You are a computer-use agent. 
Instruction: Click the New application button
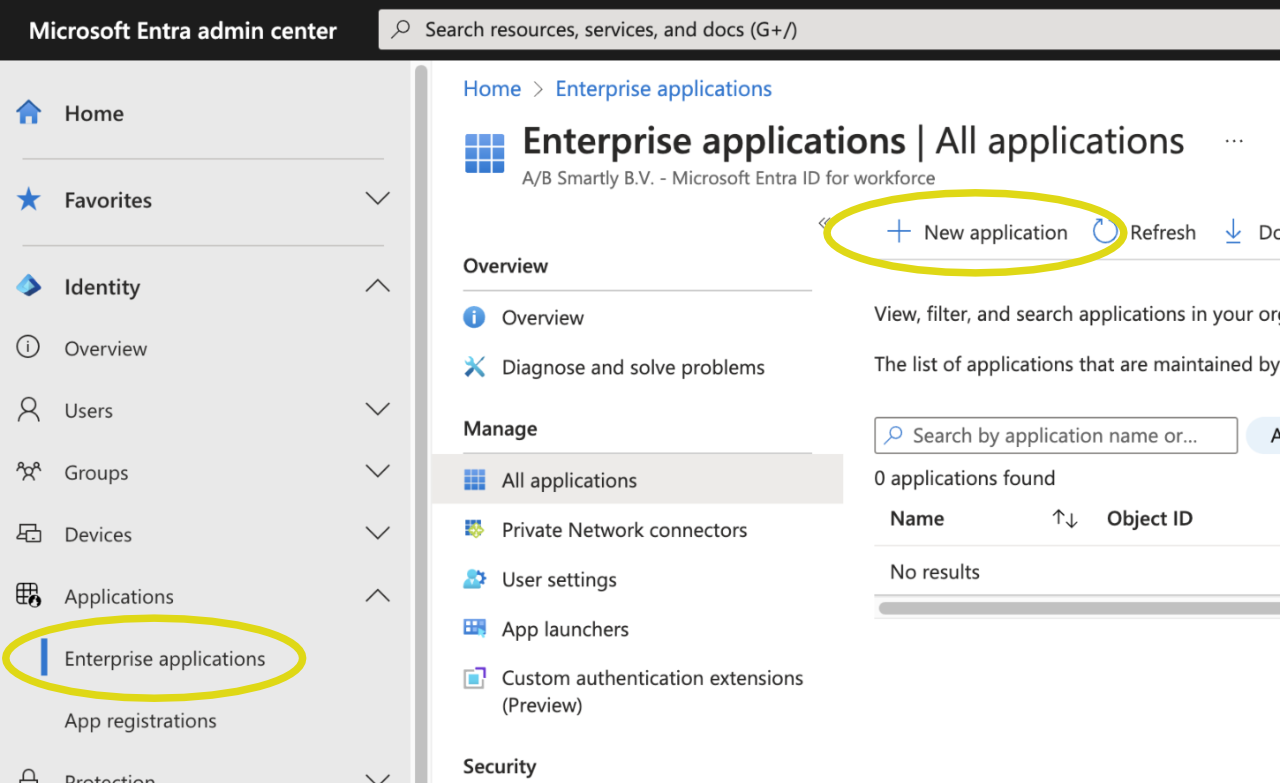click(978, 232)
